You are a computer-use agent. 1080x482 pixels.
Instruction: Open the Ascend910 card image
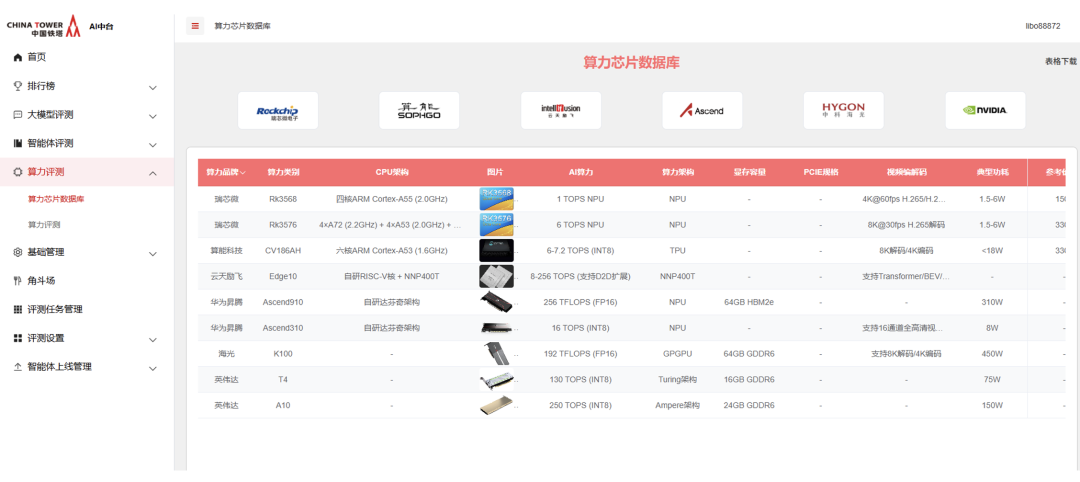(x=496, y=302)
